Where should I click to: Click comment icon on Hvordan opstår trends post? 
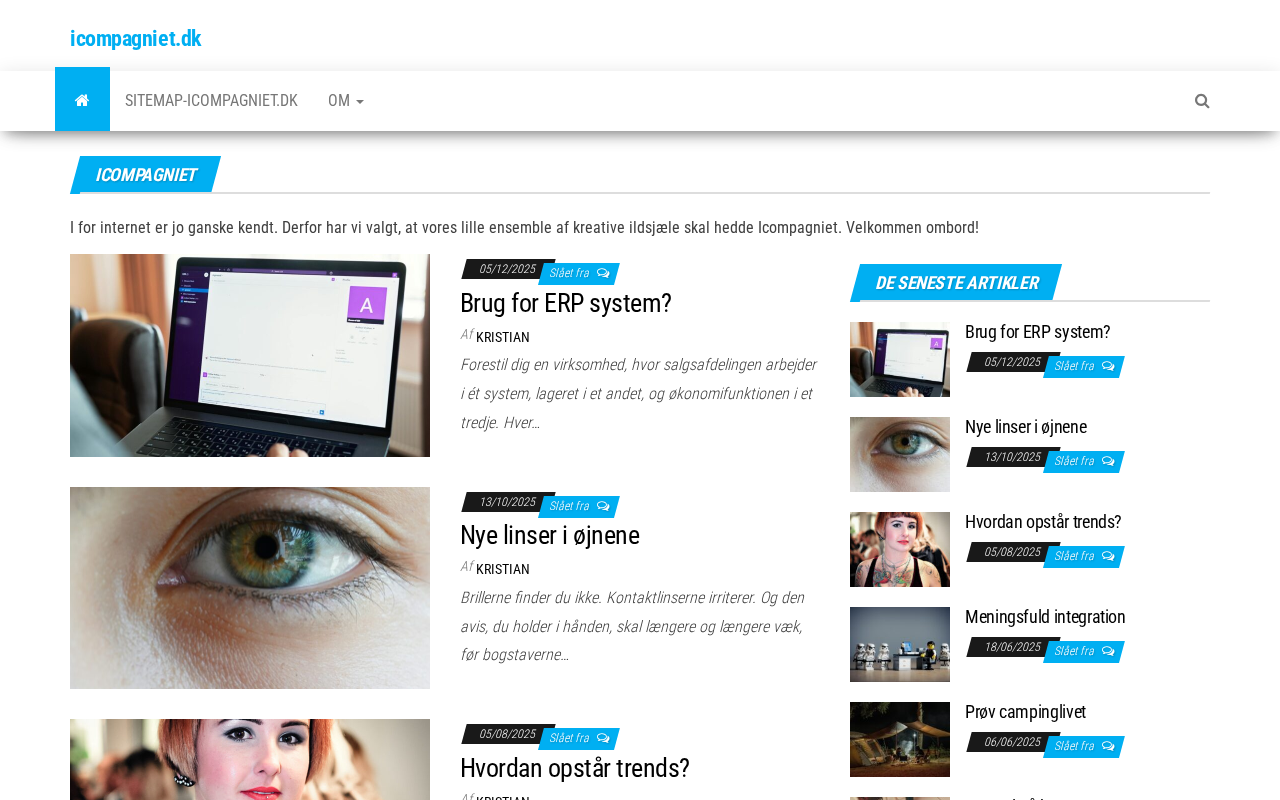(603, 738)
